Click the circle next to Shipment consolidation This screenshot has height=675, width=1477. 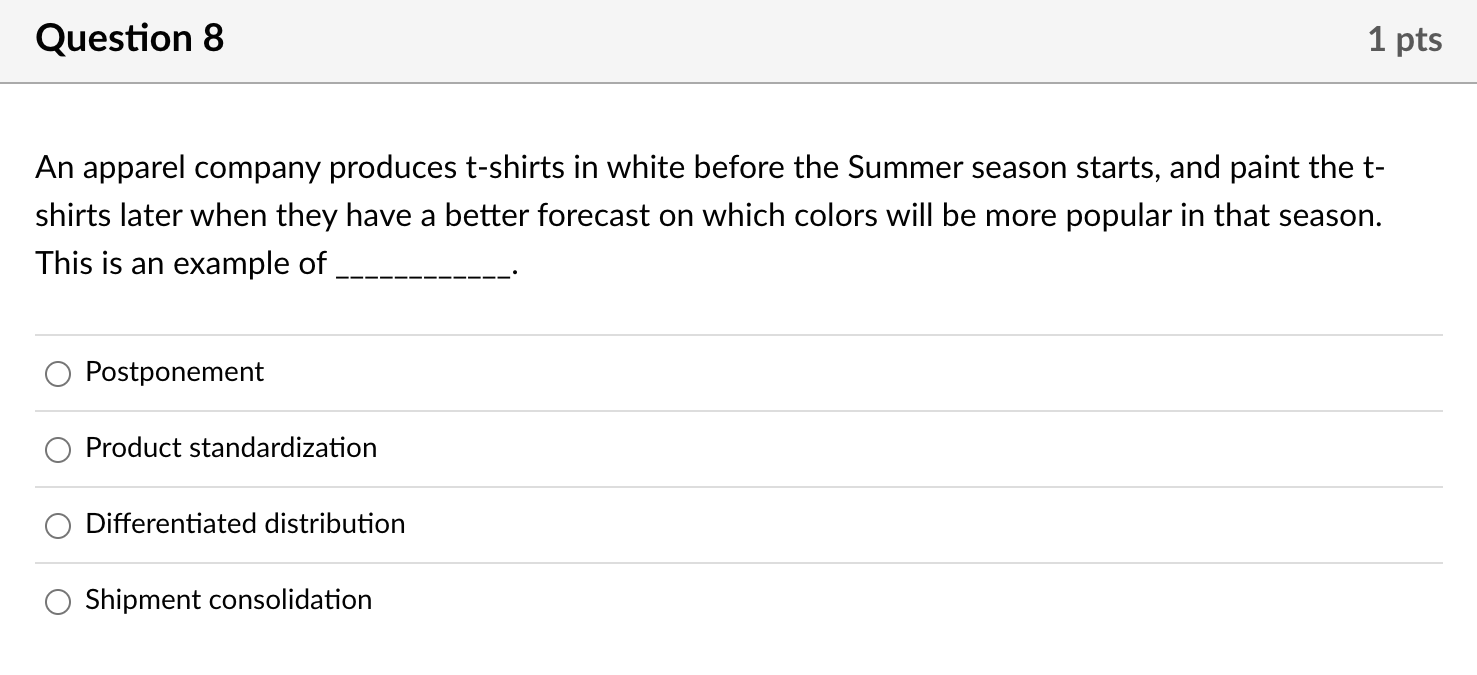click(58, 601)
